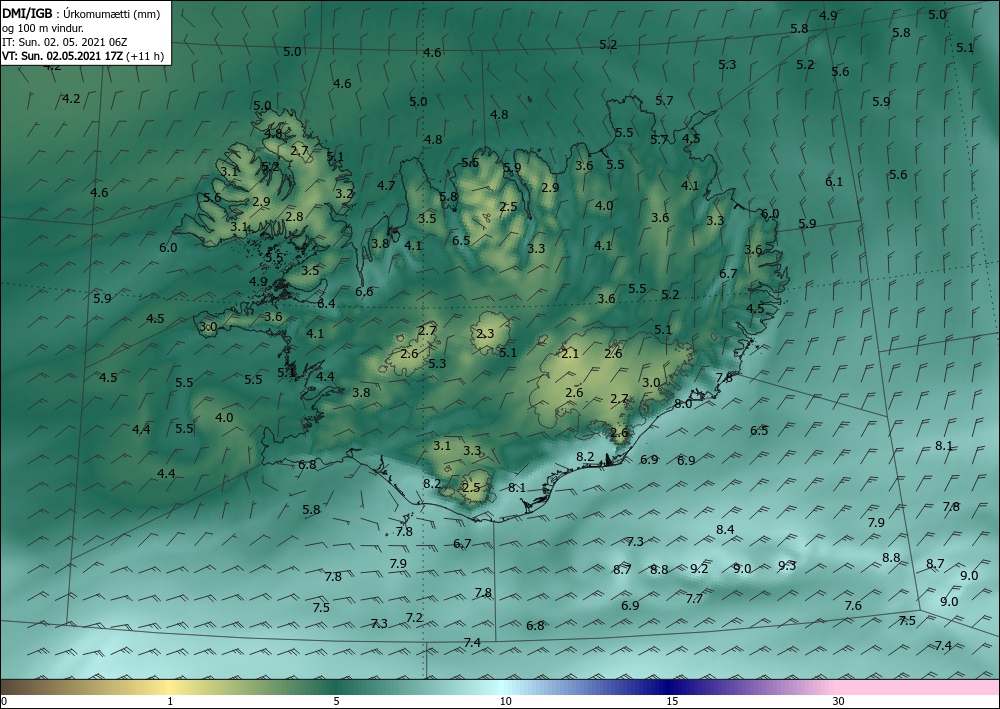Screen dimensions: 1000x709
Task: Select the 'IT: Sun. 02. 05. 2021 06Z' line
Action: pyautogui.click(x=65, y=42)
